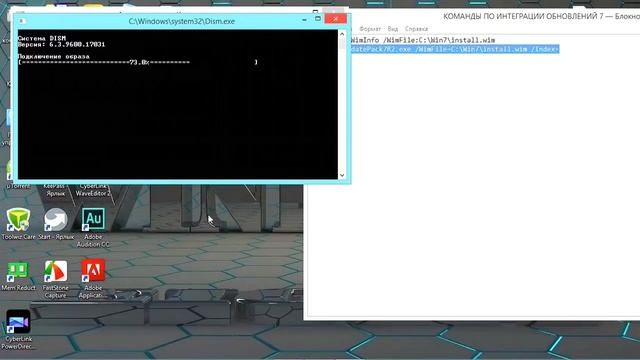Image resolution: width=640 pixels, height=360 pixels.
Task: Minimize the Dism.exe console window
Action: click(304, 19)
